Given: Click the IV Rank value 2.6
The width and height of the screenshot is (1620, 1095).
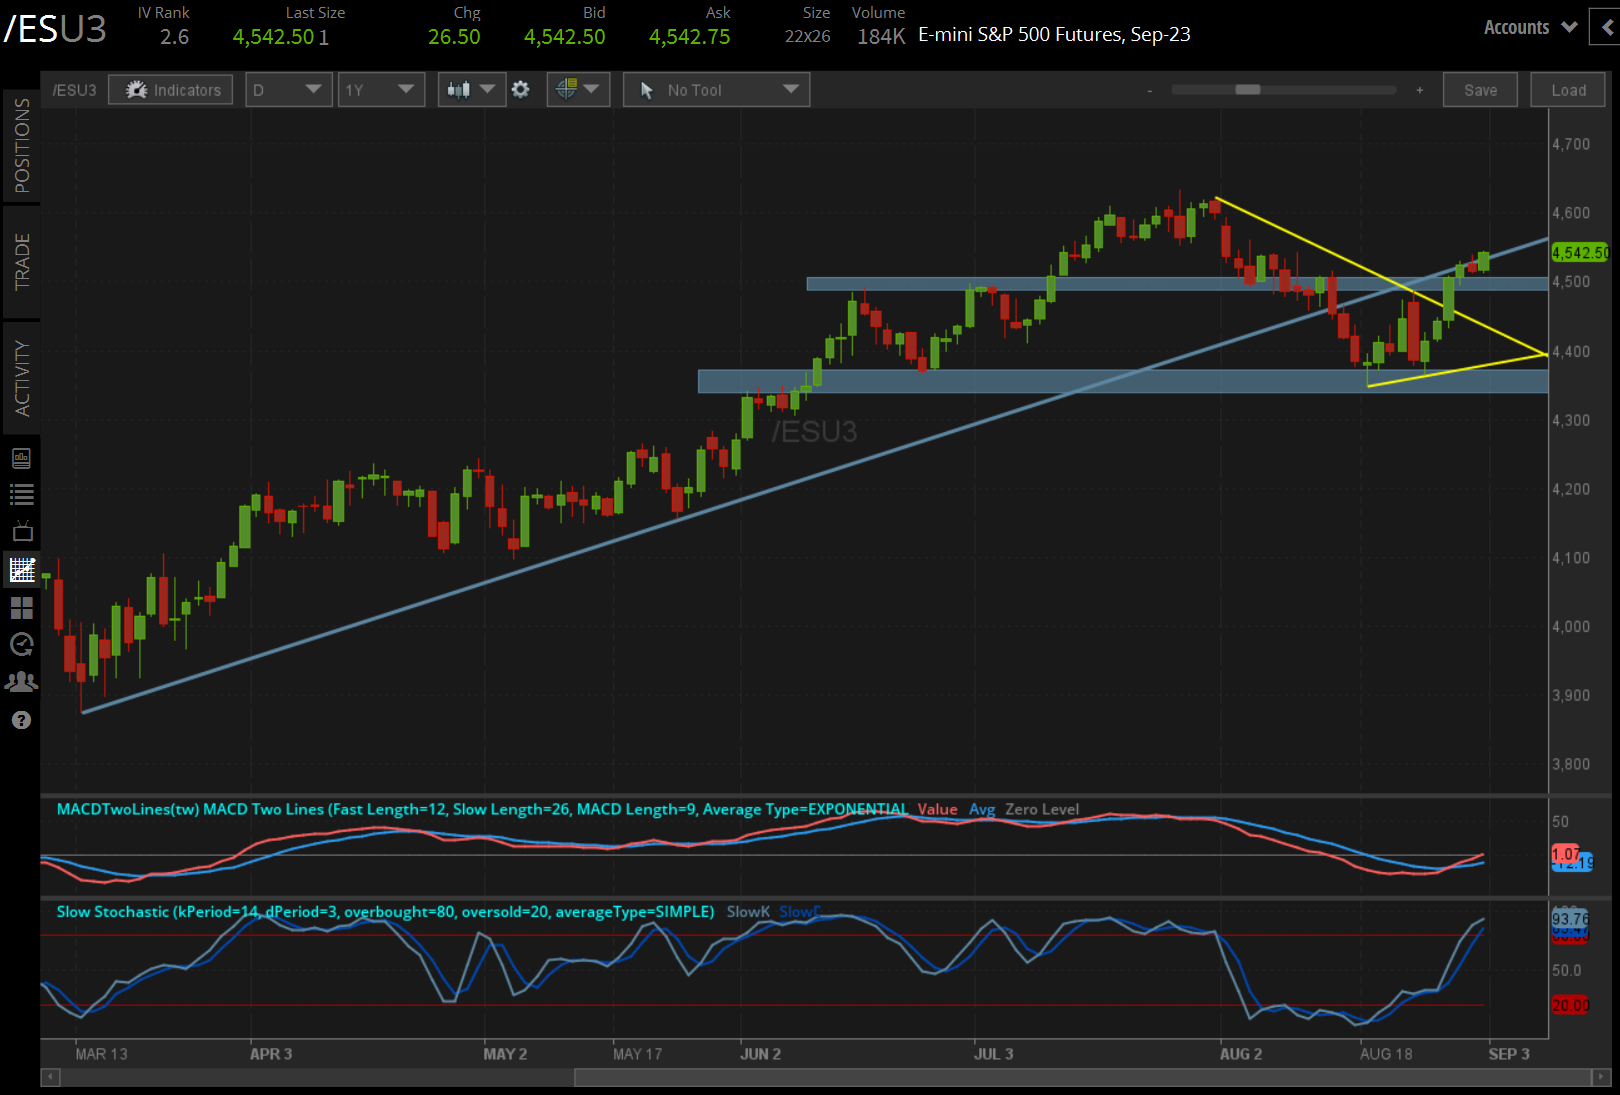Looking at the screenshot, I should 175,37.
